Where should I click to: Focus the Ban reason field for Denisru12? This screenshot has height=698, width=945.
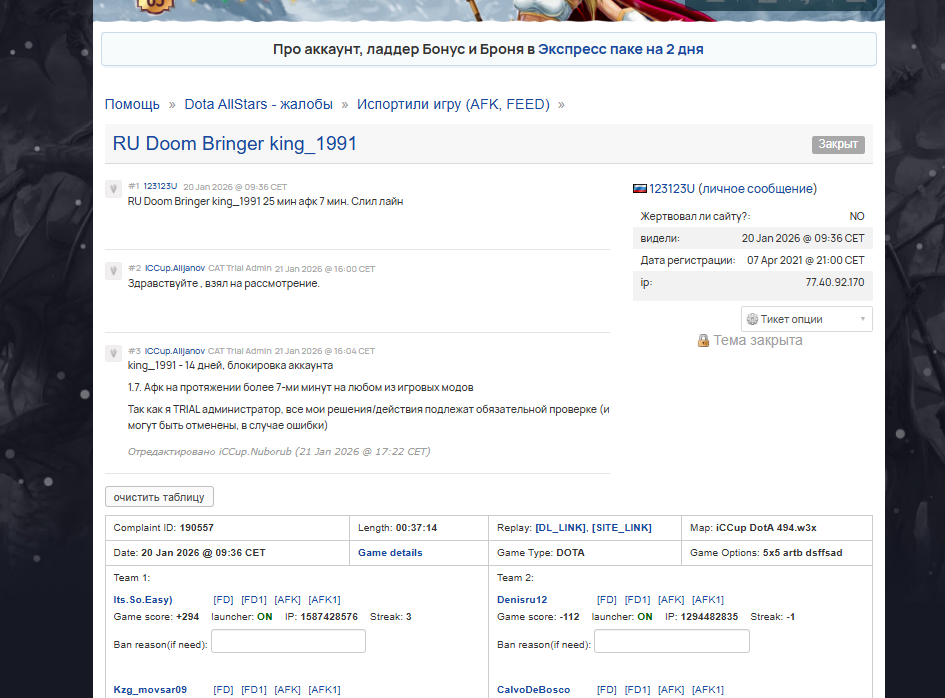coord(672,641)
